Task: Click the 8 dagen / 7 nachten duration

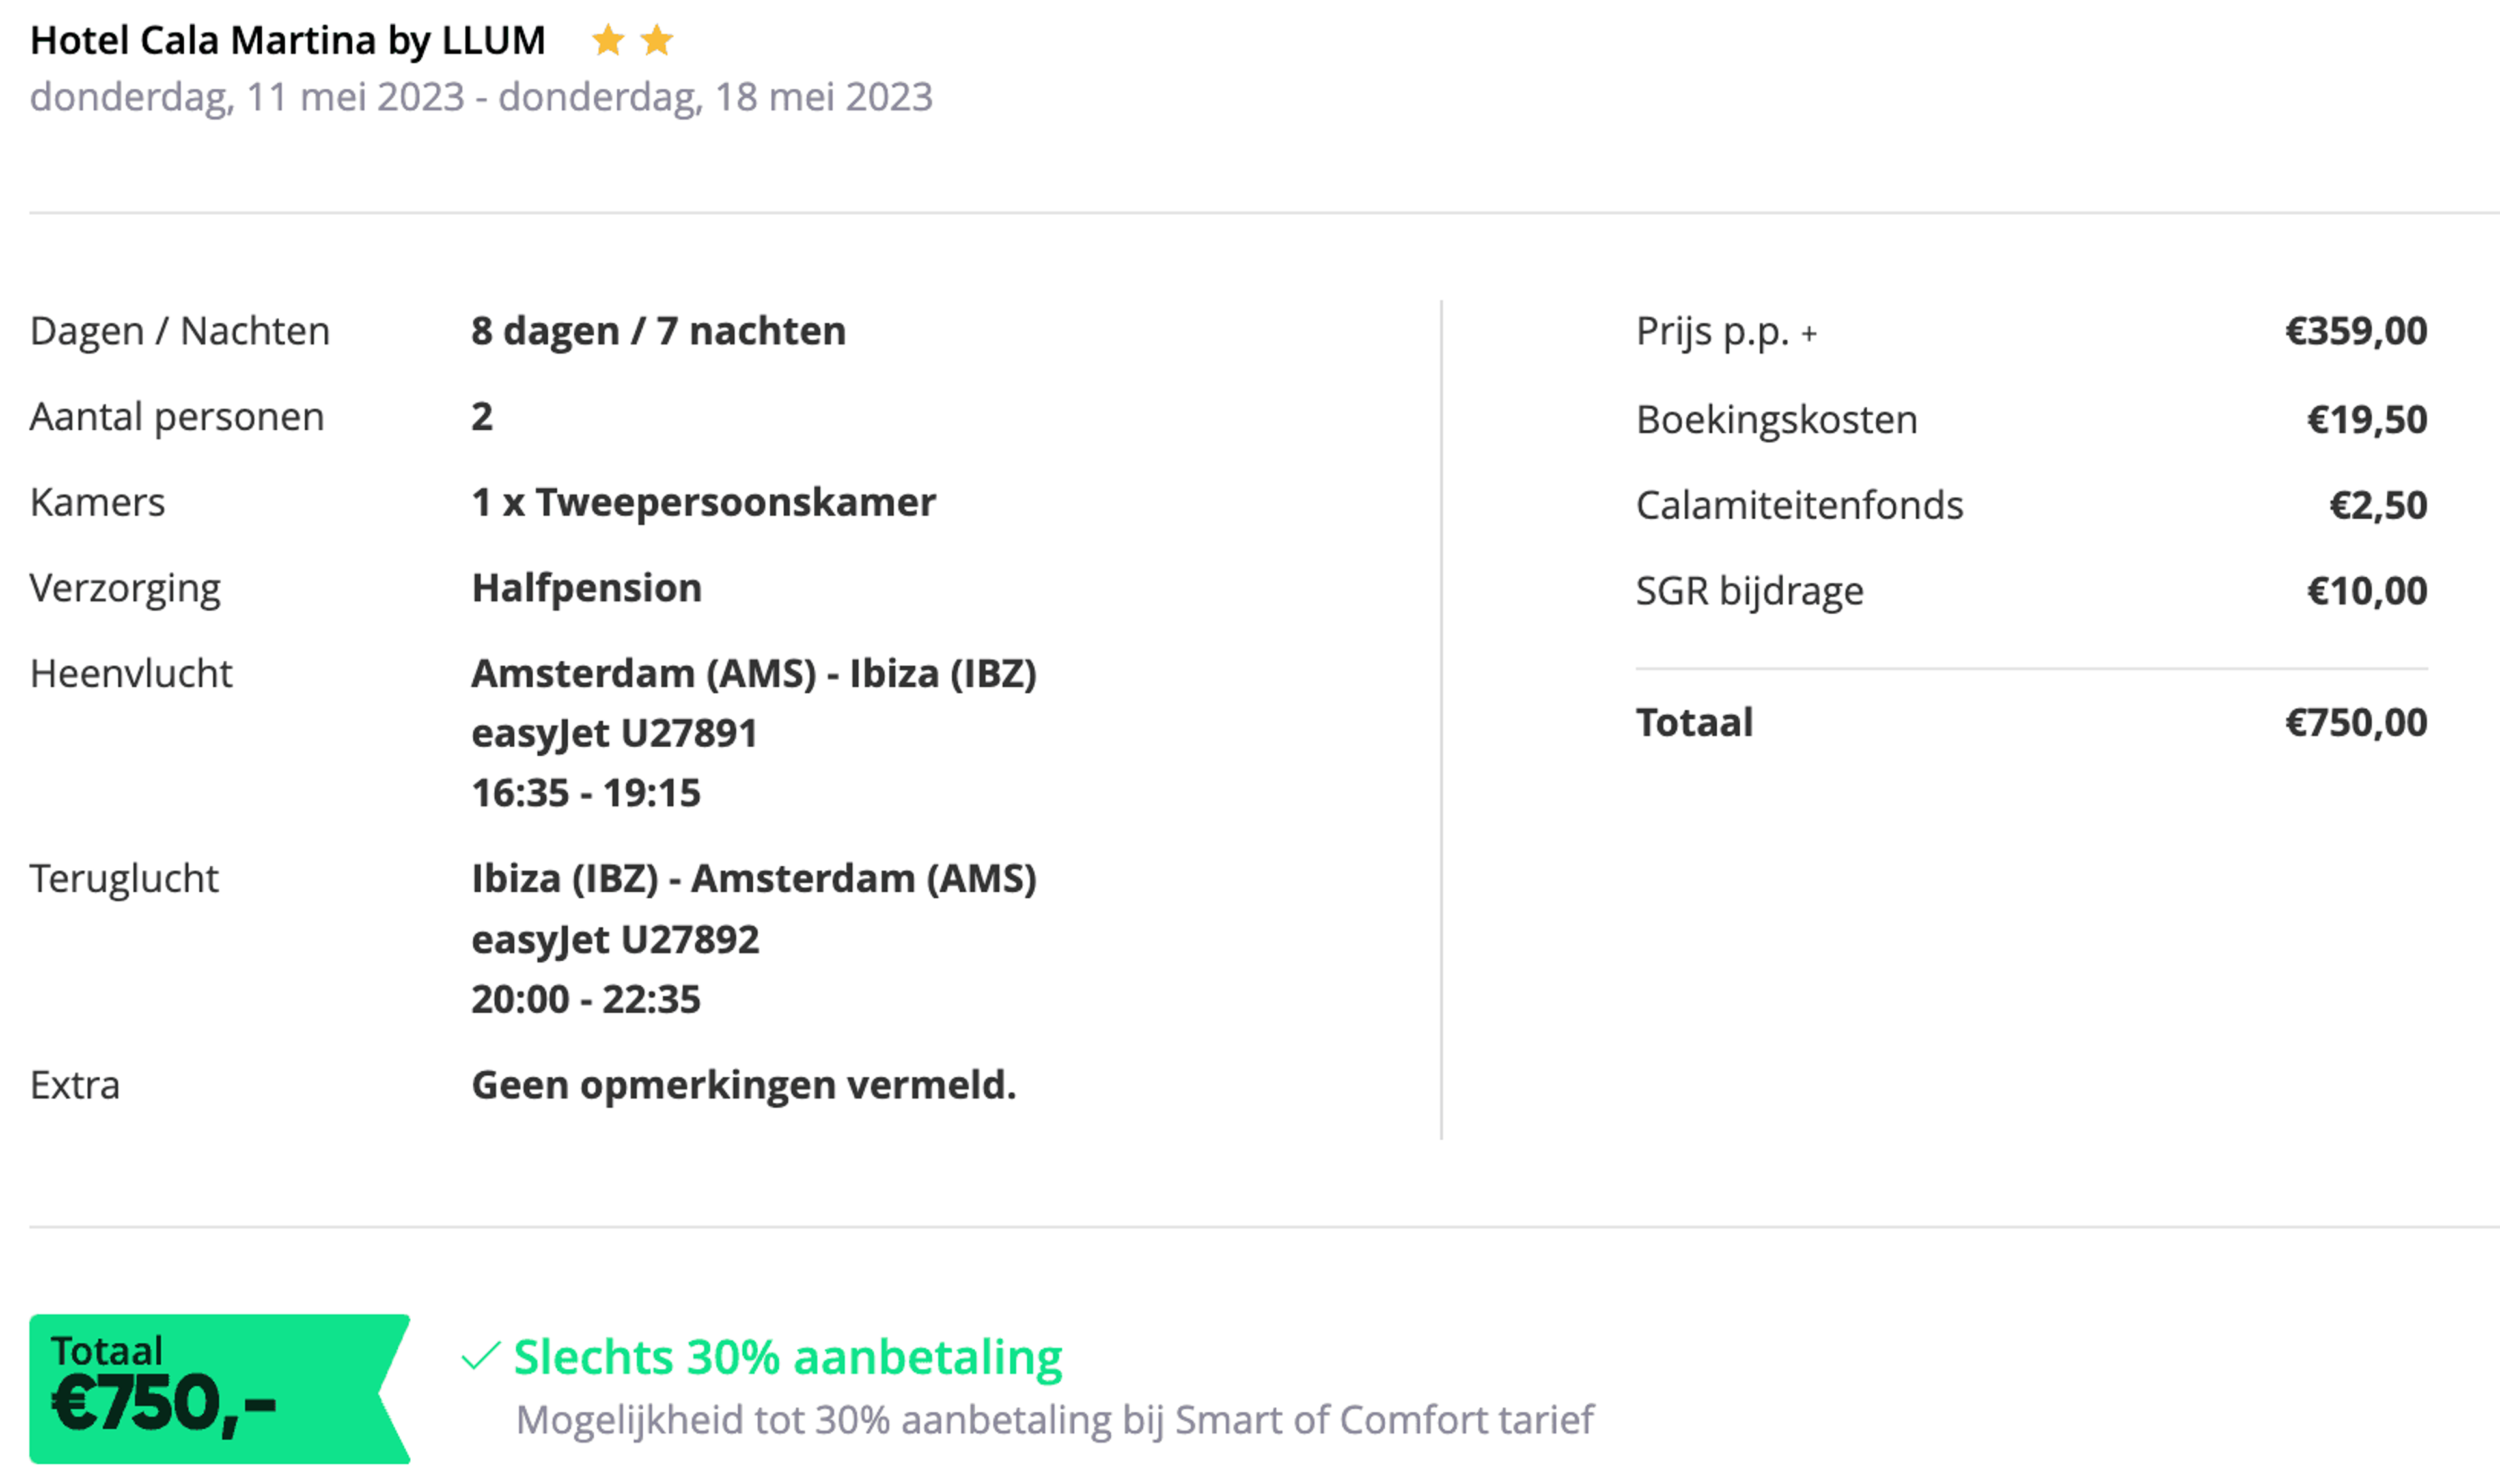Action: click(x=658, y=331)
